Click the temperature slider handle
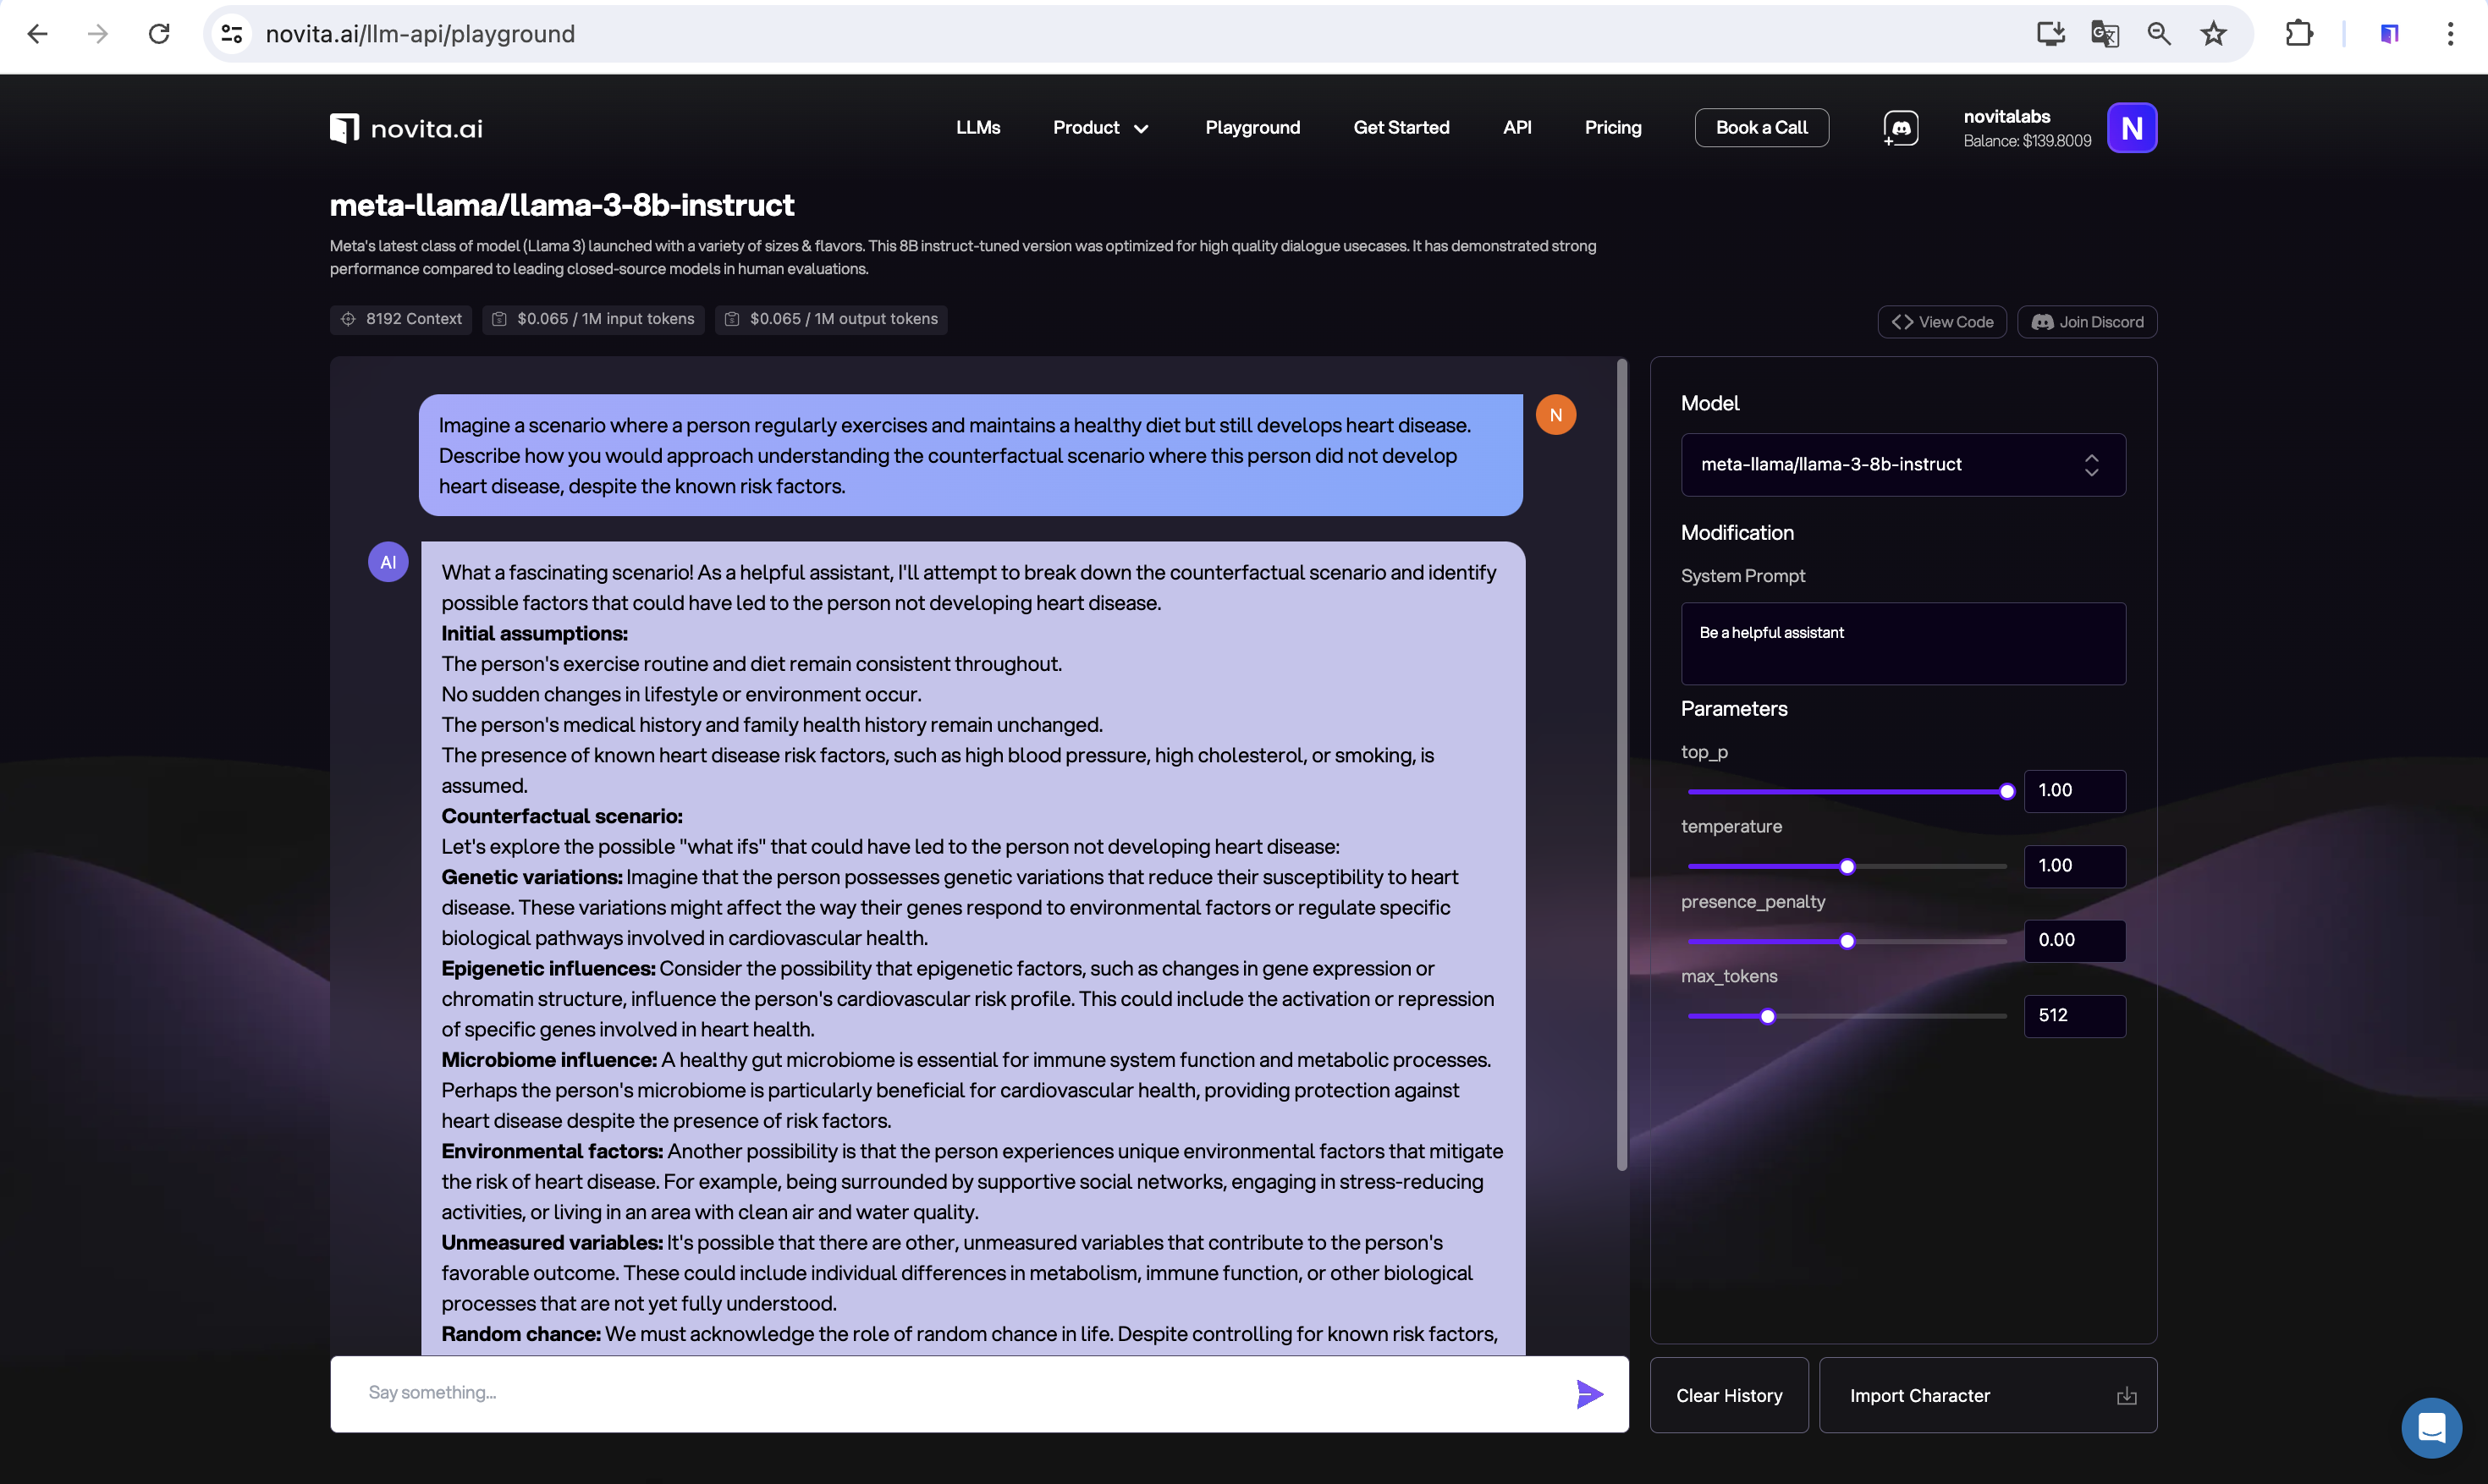Viewport: 2488px width, 1484px height. [x=1847, y=866]
